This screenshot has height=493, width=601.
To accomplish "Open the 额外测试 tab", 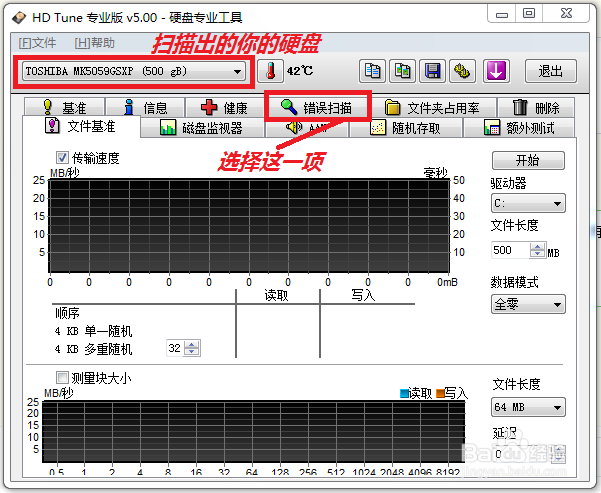I will [519, 128].
